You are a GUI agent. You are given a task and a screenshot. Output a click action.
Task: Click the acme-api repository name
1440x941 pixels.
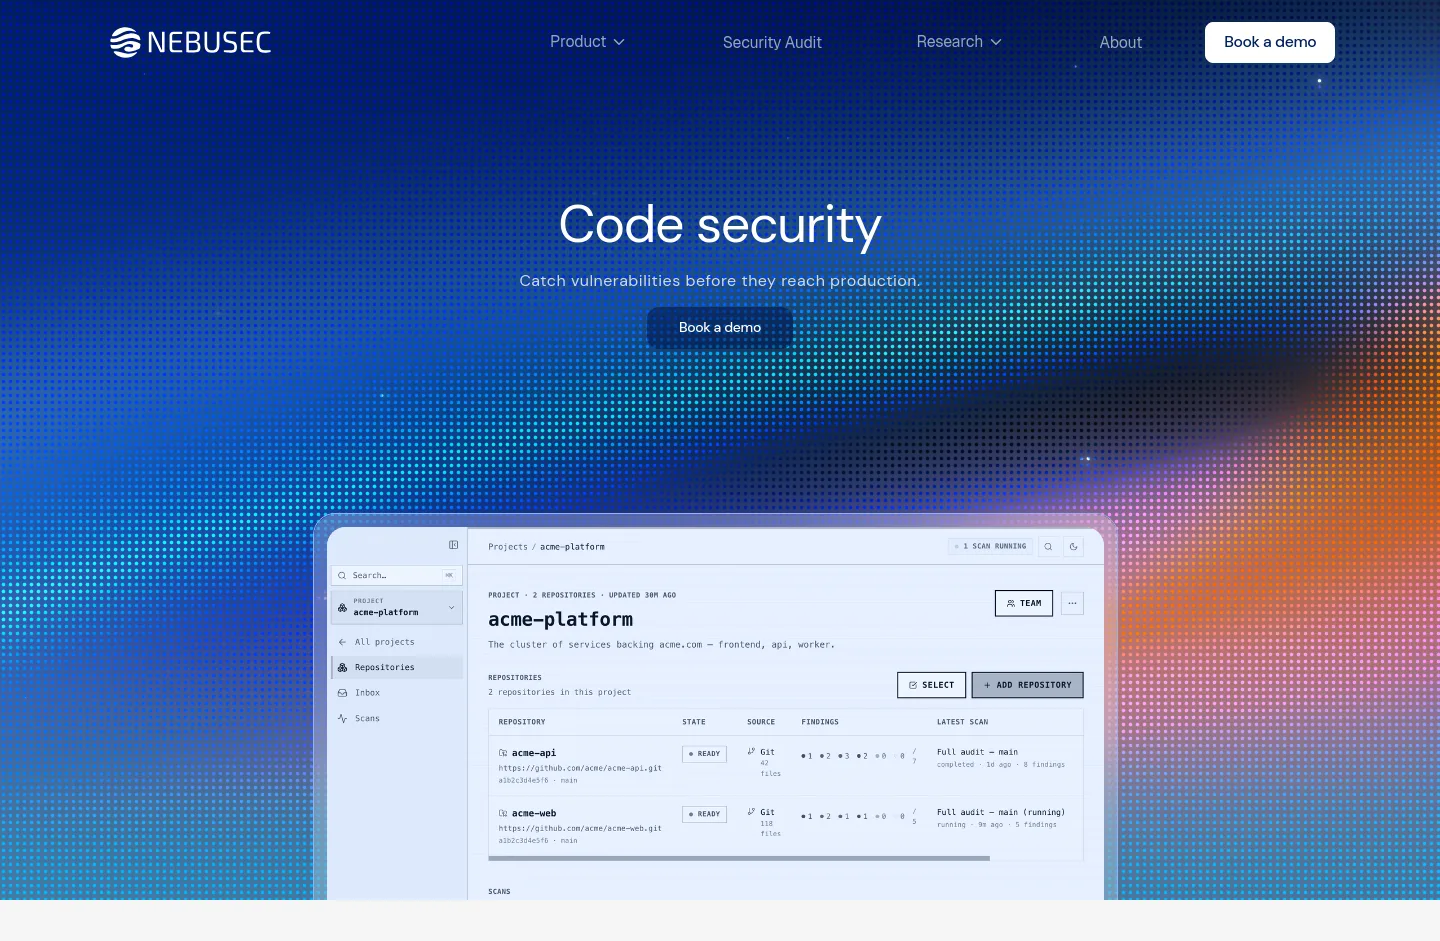point(534,753)
